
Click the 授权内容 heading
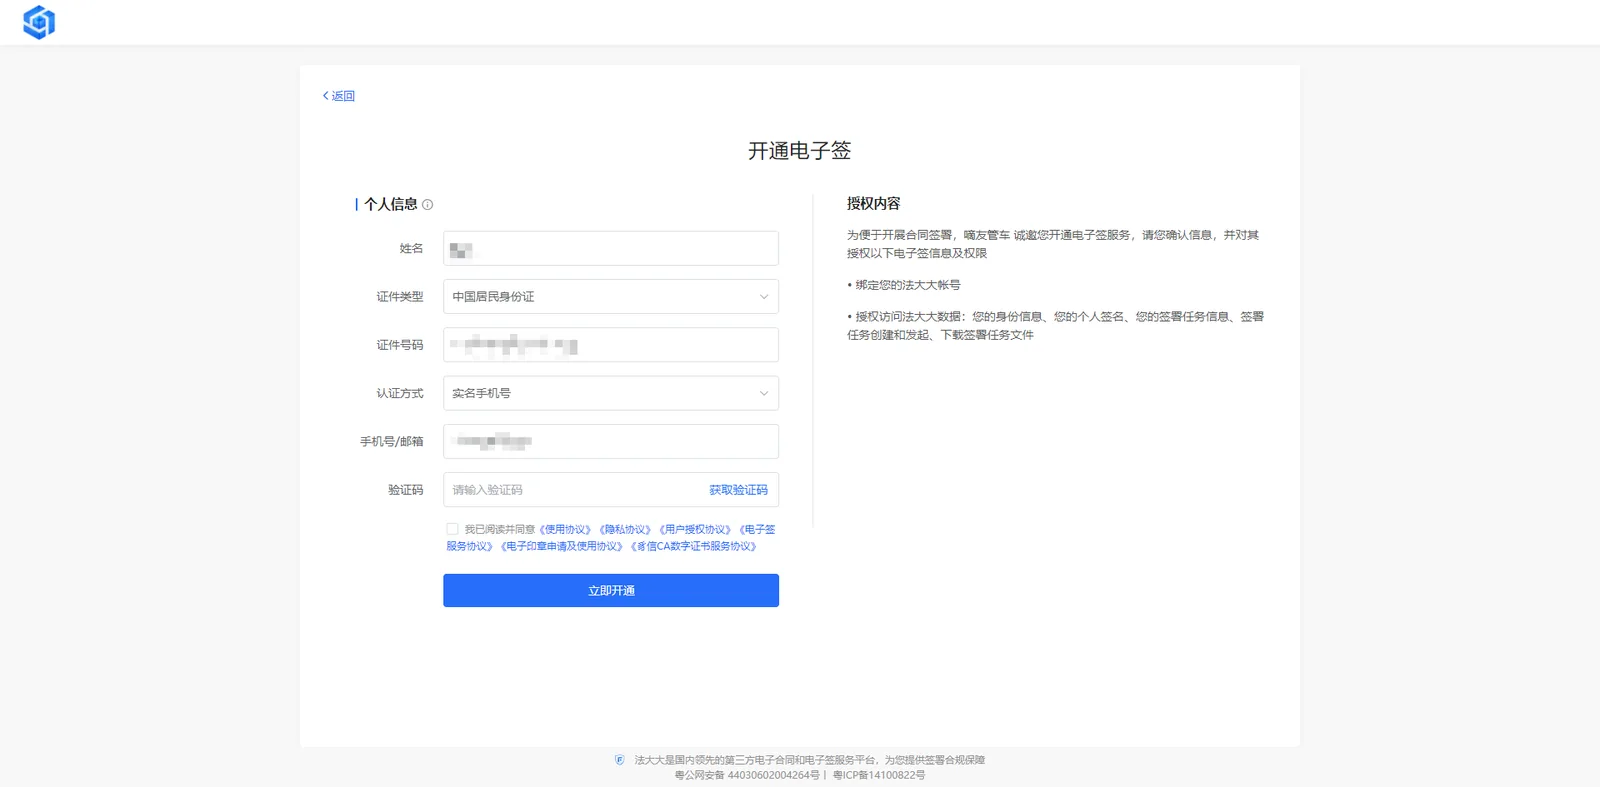[873, 204]
